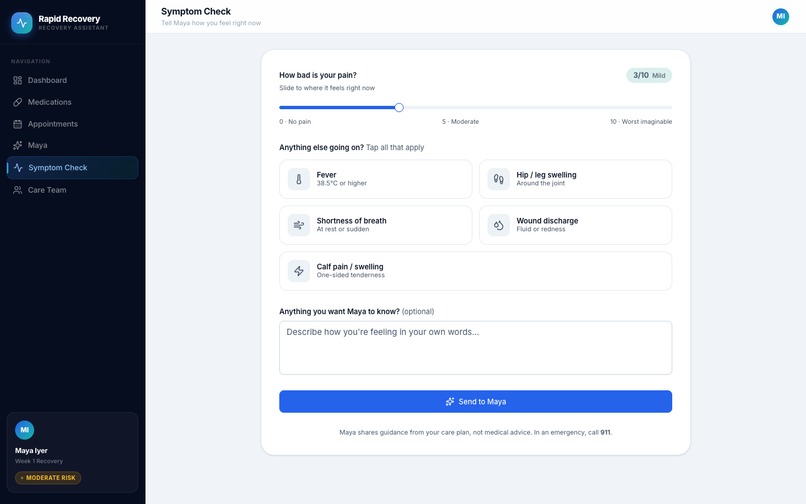Screen dimensions: 806x504
Task: Select the Wound discharge symptom card
Action: pos(576,225)
